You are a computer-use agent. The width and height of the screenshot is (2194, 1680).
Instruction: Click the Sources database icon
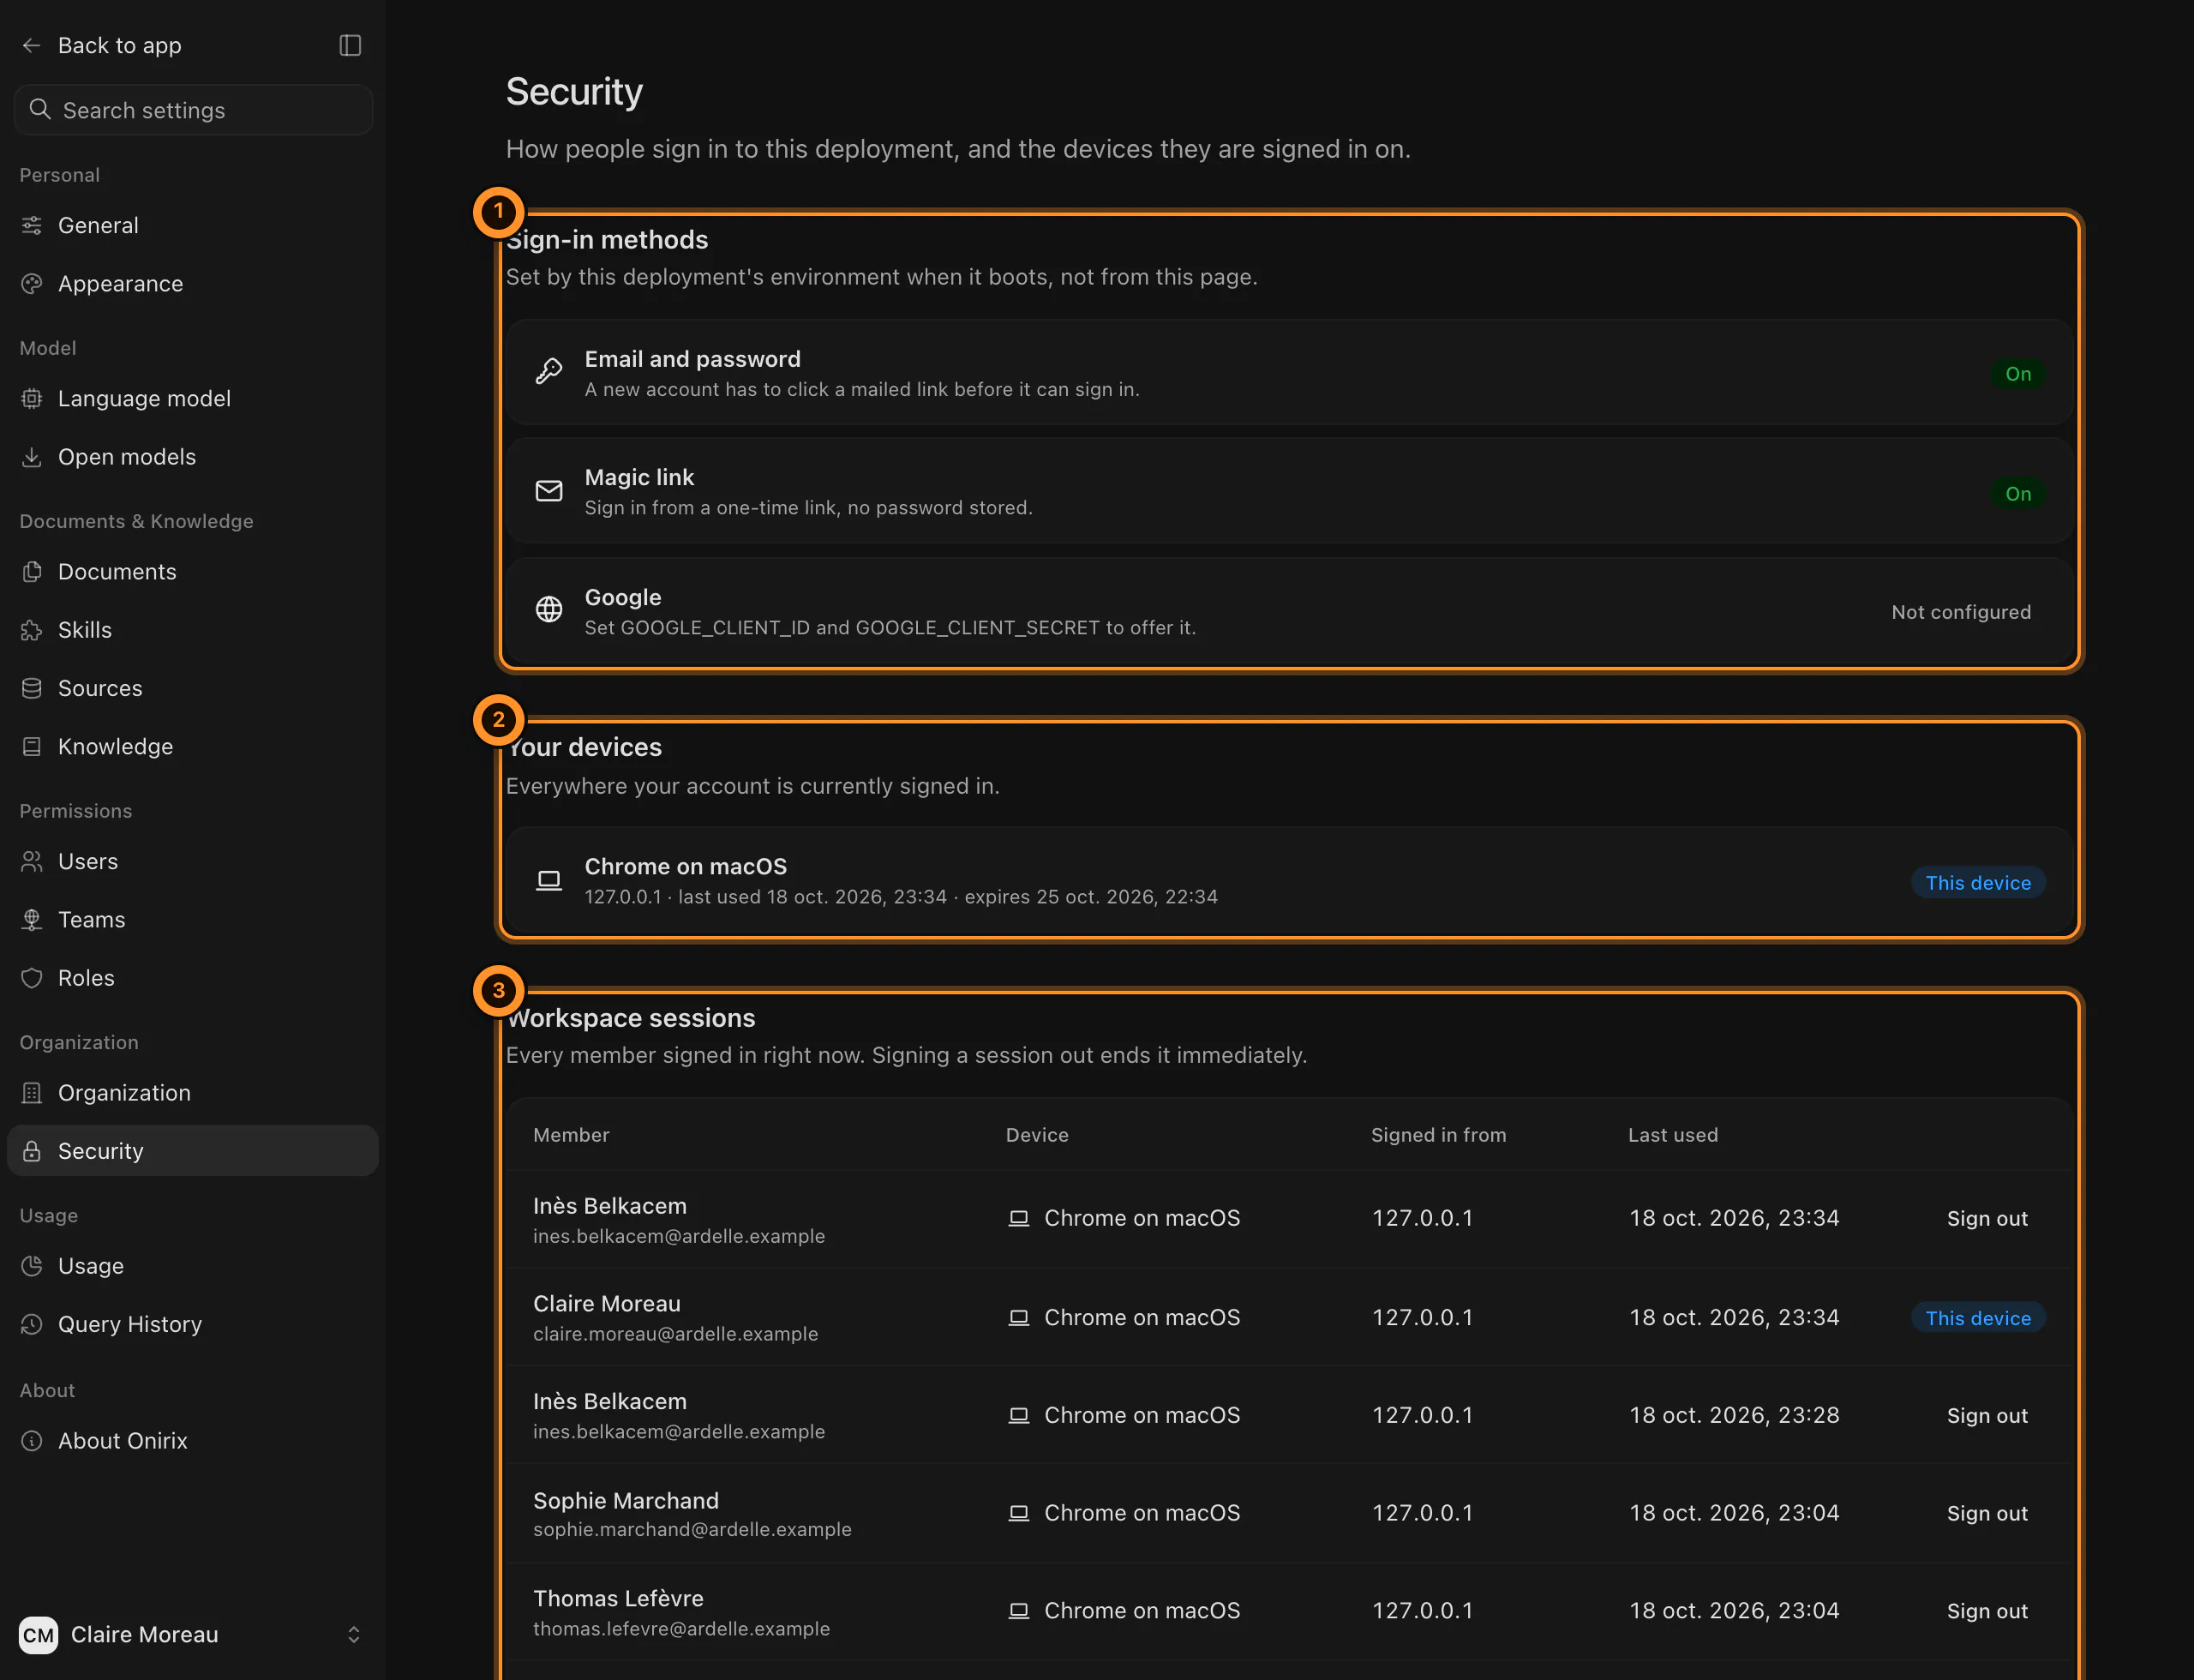coord(32,688)
